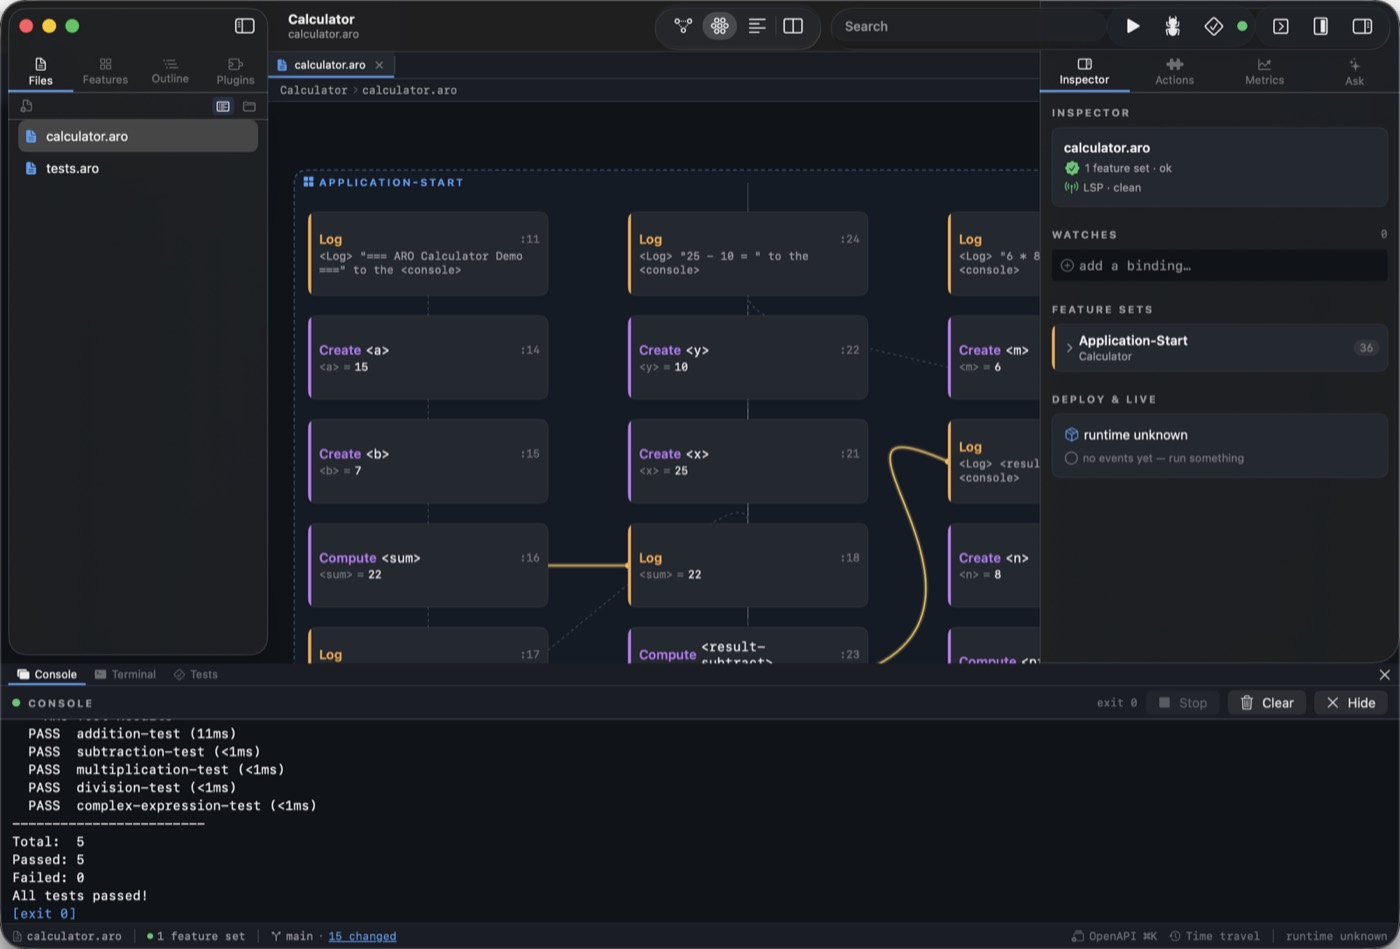
Task: Select the Compute <sum> node card
Action: pos(428,566)
